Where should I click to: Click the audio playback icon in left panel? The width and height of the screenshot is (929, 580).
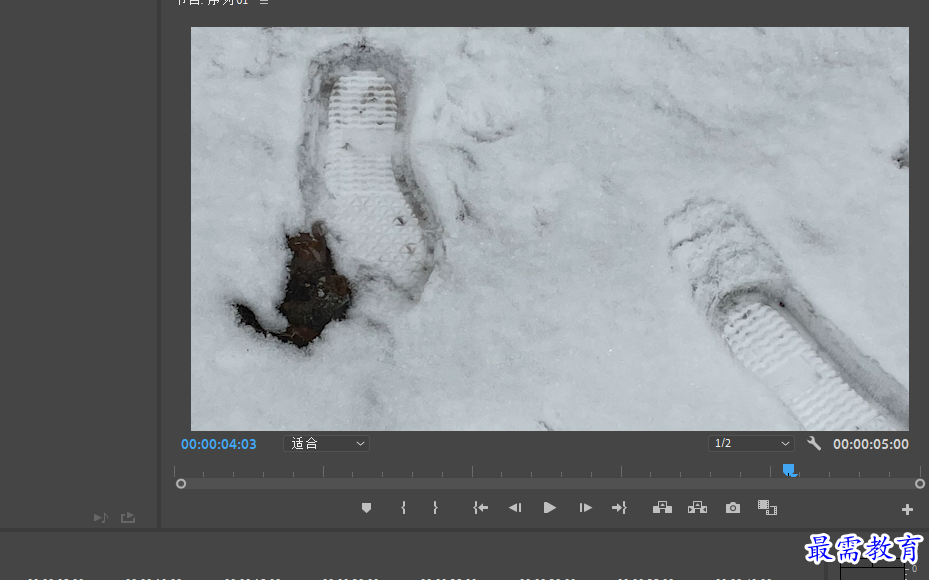click(x=101, y=518)
